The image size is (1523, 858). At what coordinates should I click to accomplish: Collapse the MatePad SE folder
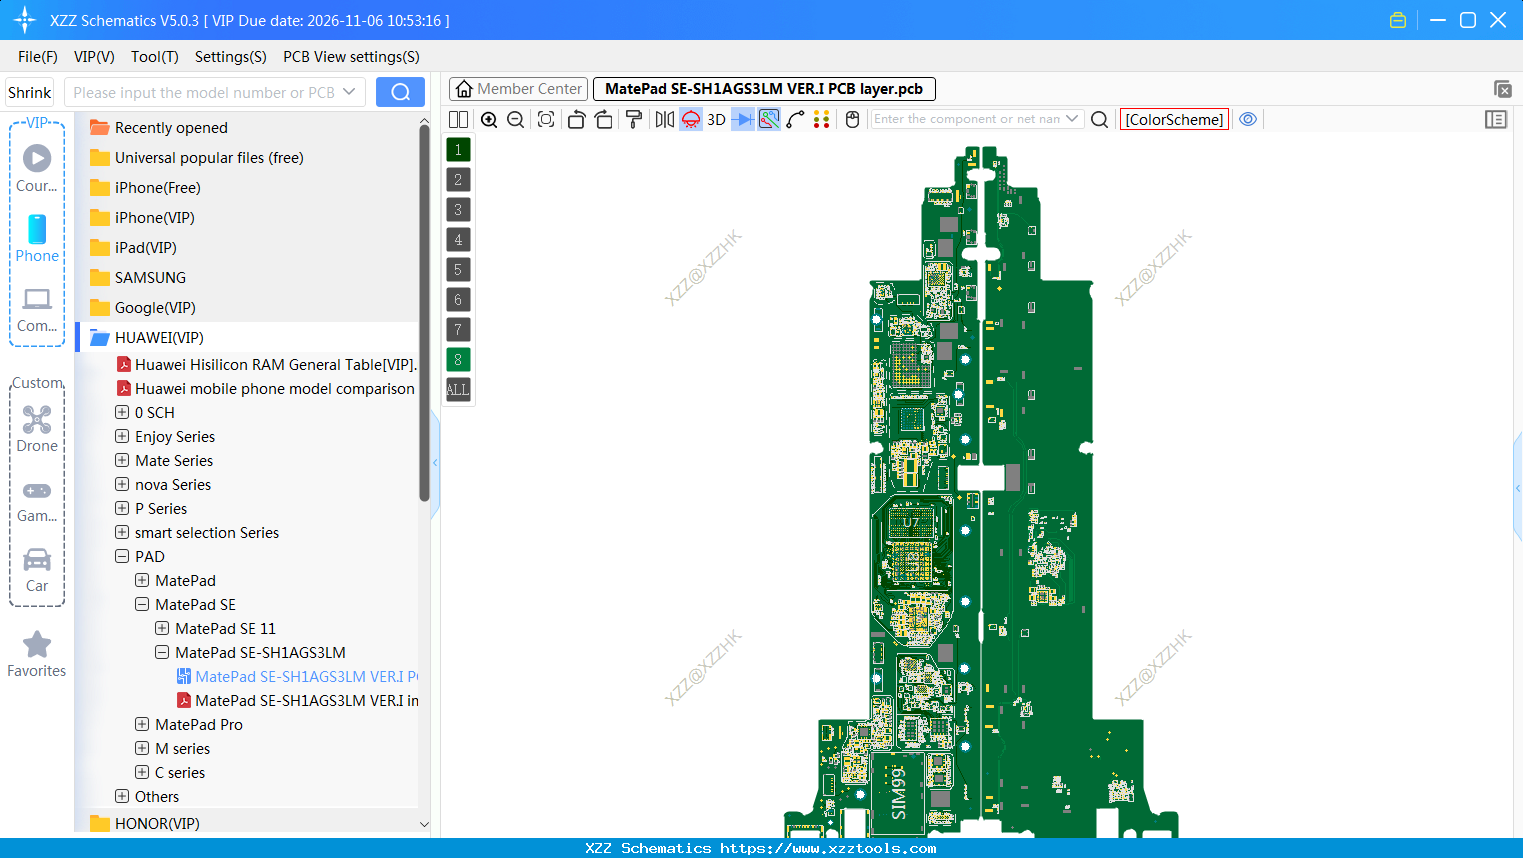click(x=141, y=604)
